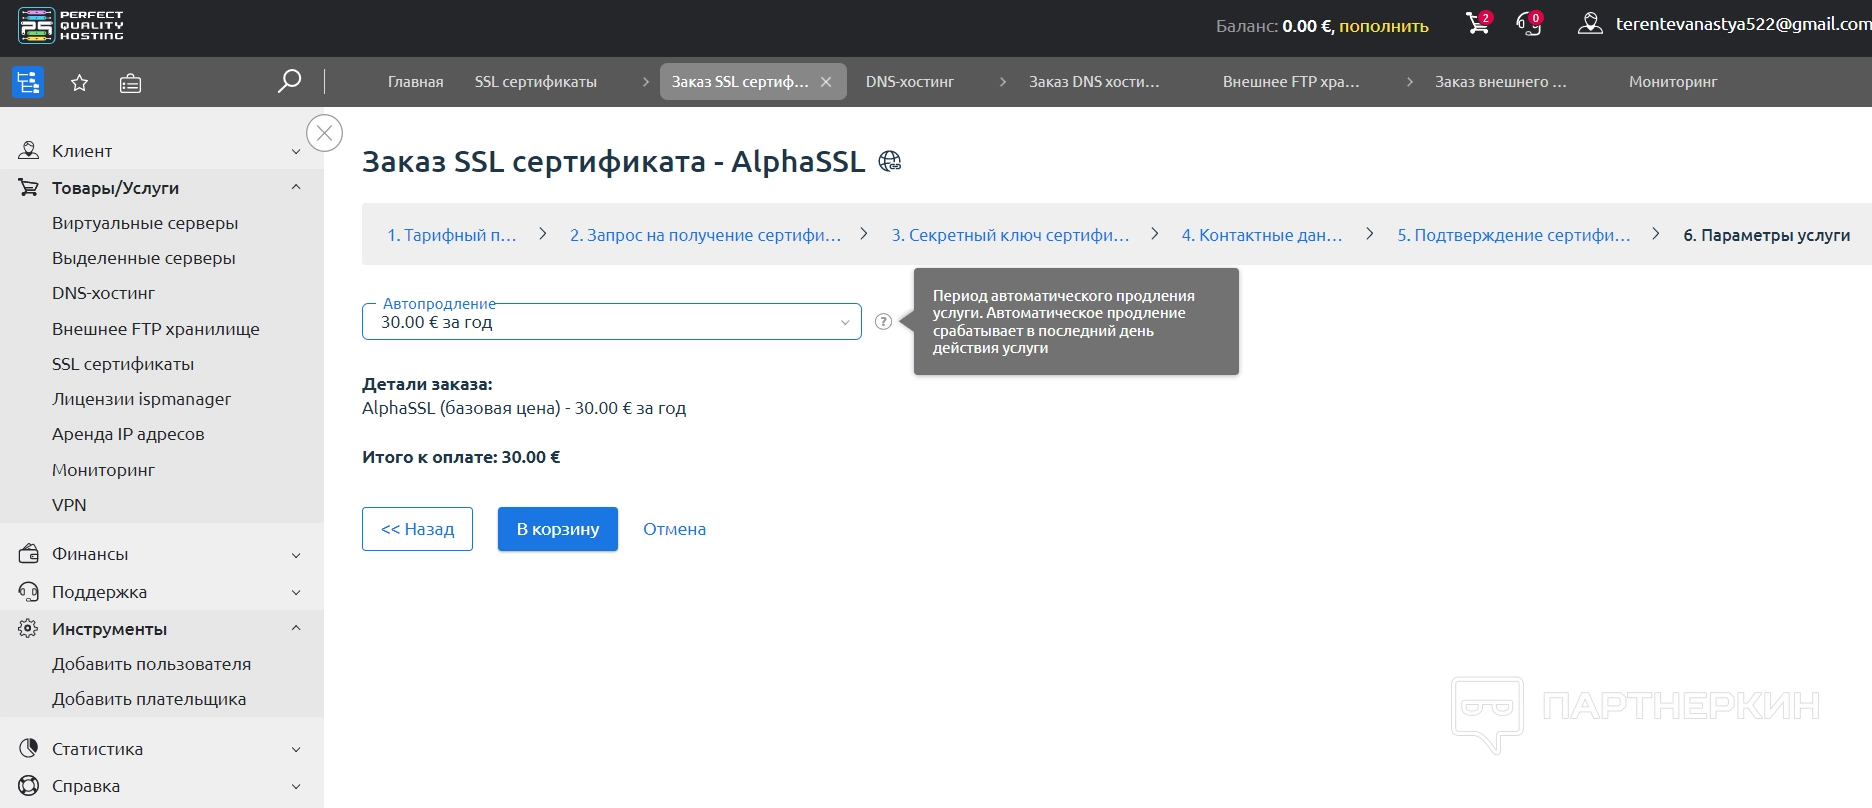Click the help question mark icon
Viewport: 1872px width, 808px height.
[x=883, y=322]
